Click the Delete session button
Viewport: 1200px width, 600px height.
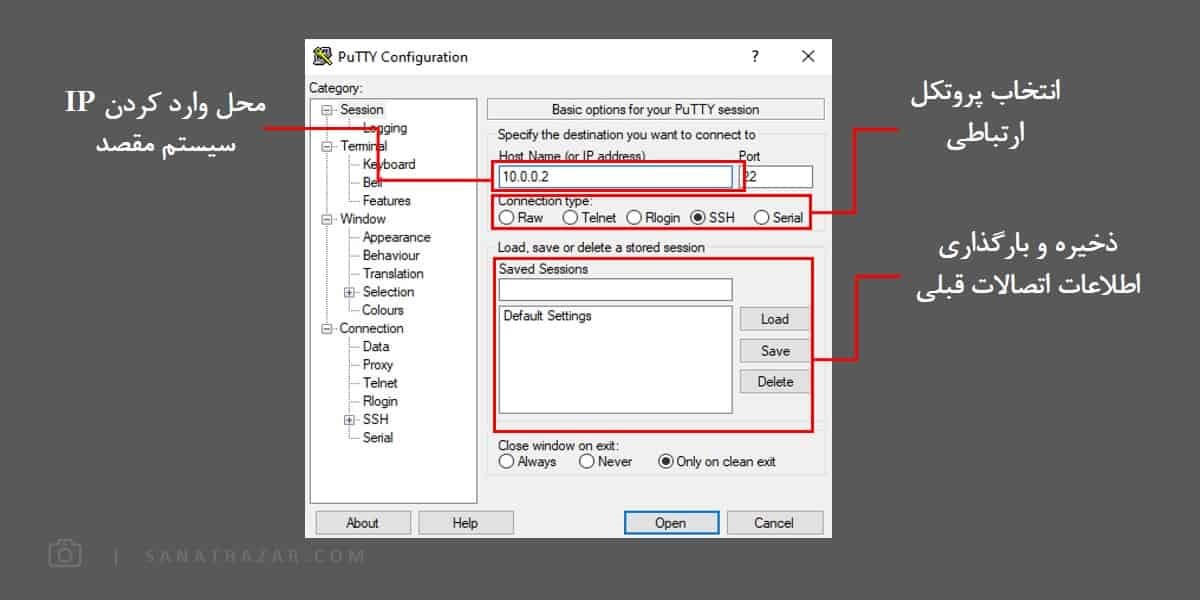(775, 382)
